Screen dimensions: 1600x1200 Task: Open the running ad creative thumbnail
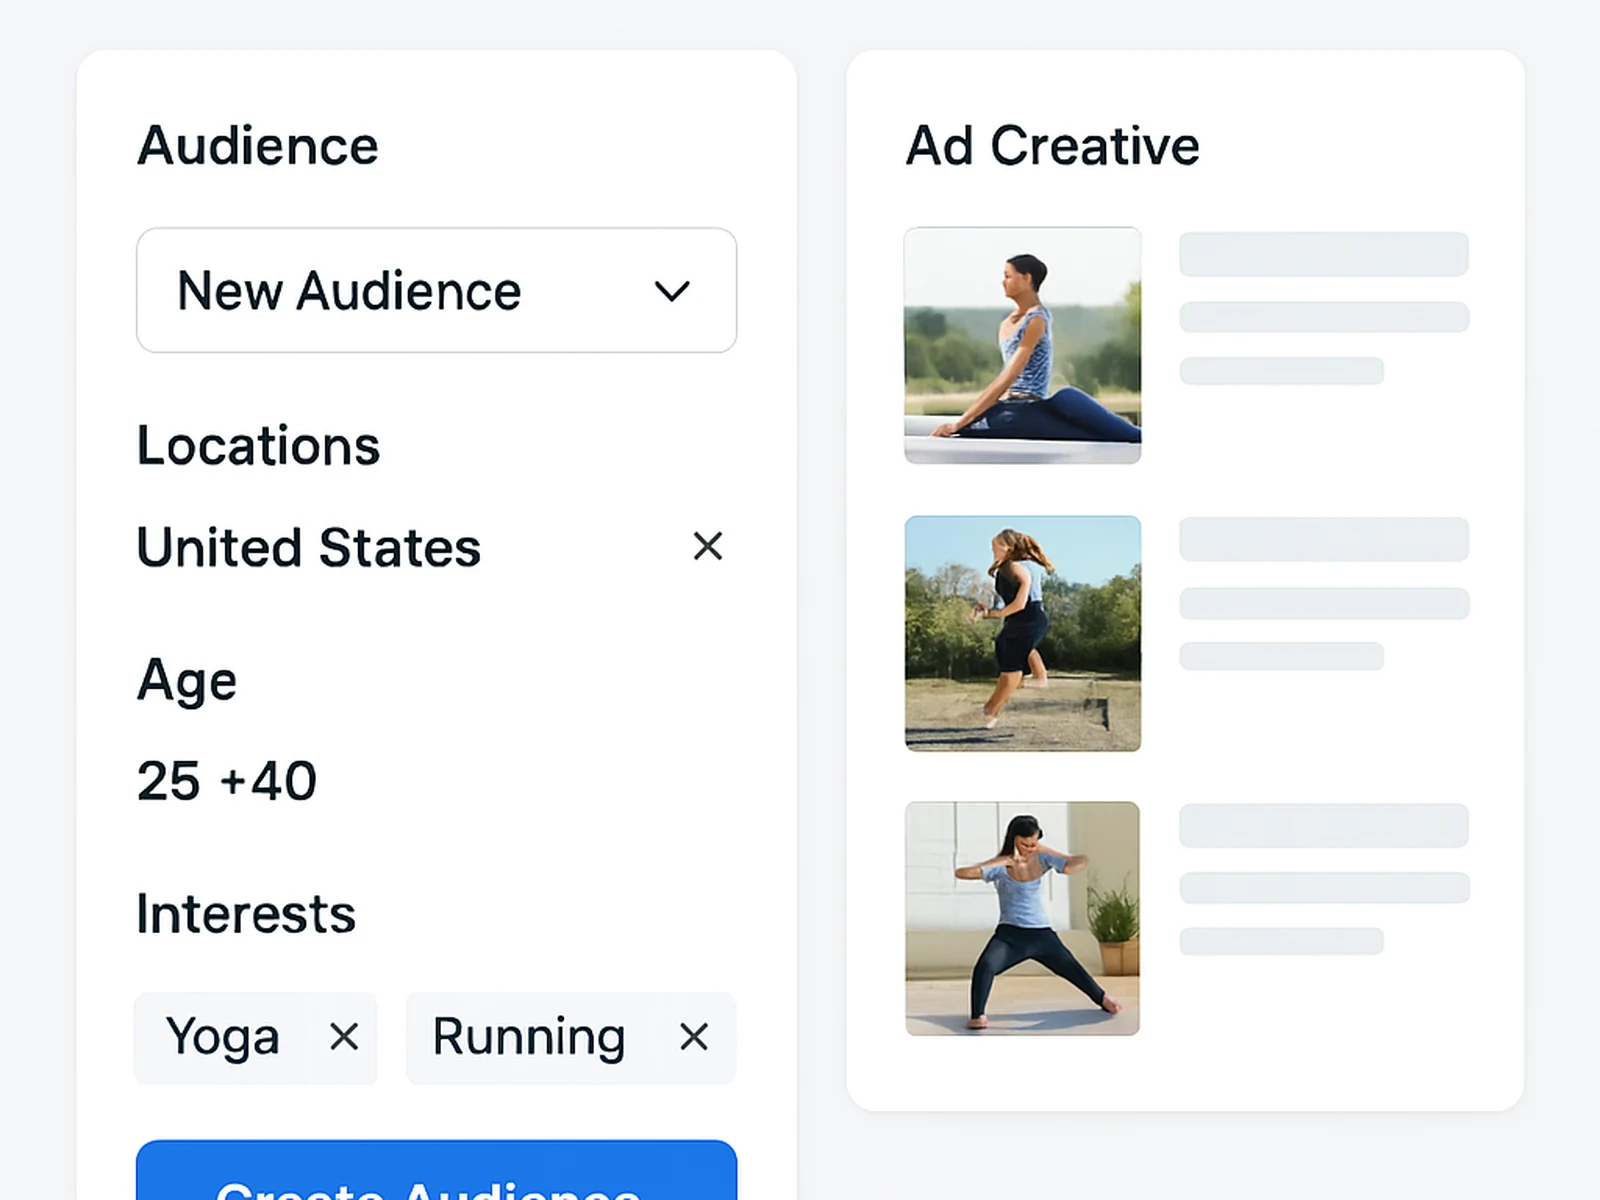pos(1022,633)
